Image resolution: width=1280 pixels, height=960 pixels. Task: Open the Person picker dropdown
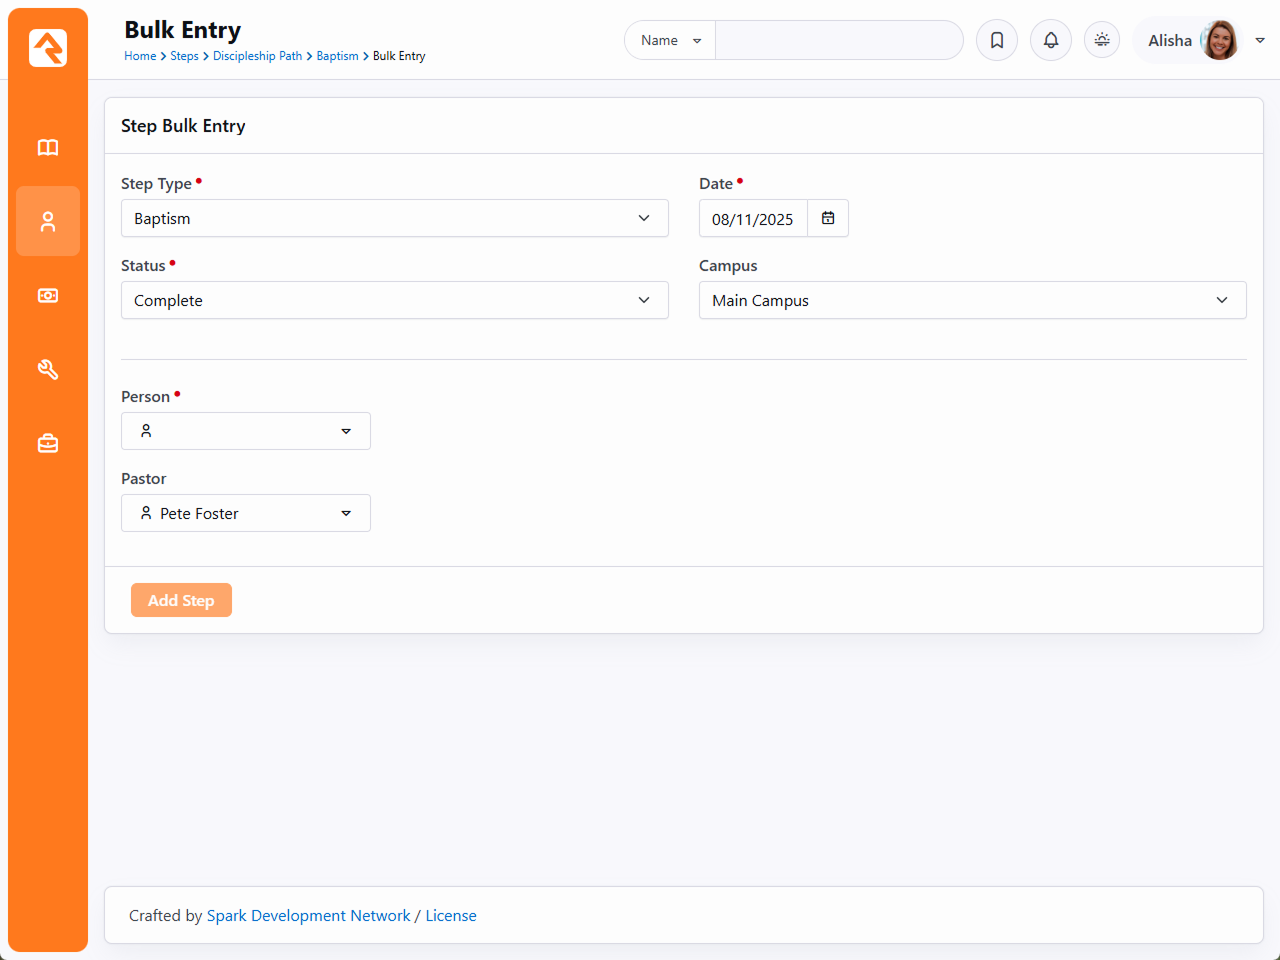246,431
